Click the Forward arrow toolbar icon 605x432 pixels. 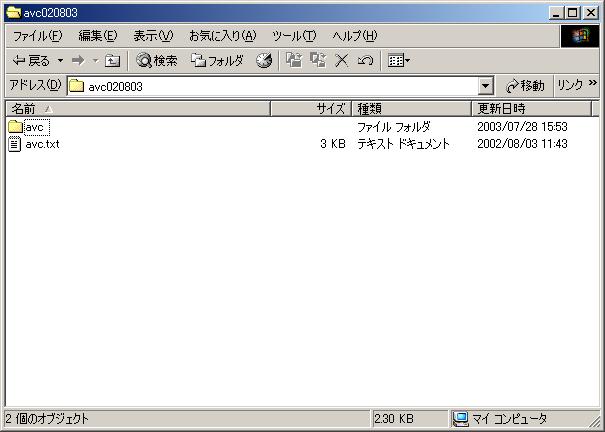[78, 61]
